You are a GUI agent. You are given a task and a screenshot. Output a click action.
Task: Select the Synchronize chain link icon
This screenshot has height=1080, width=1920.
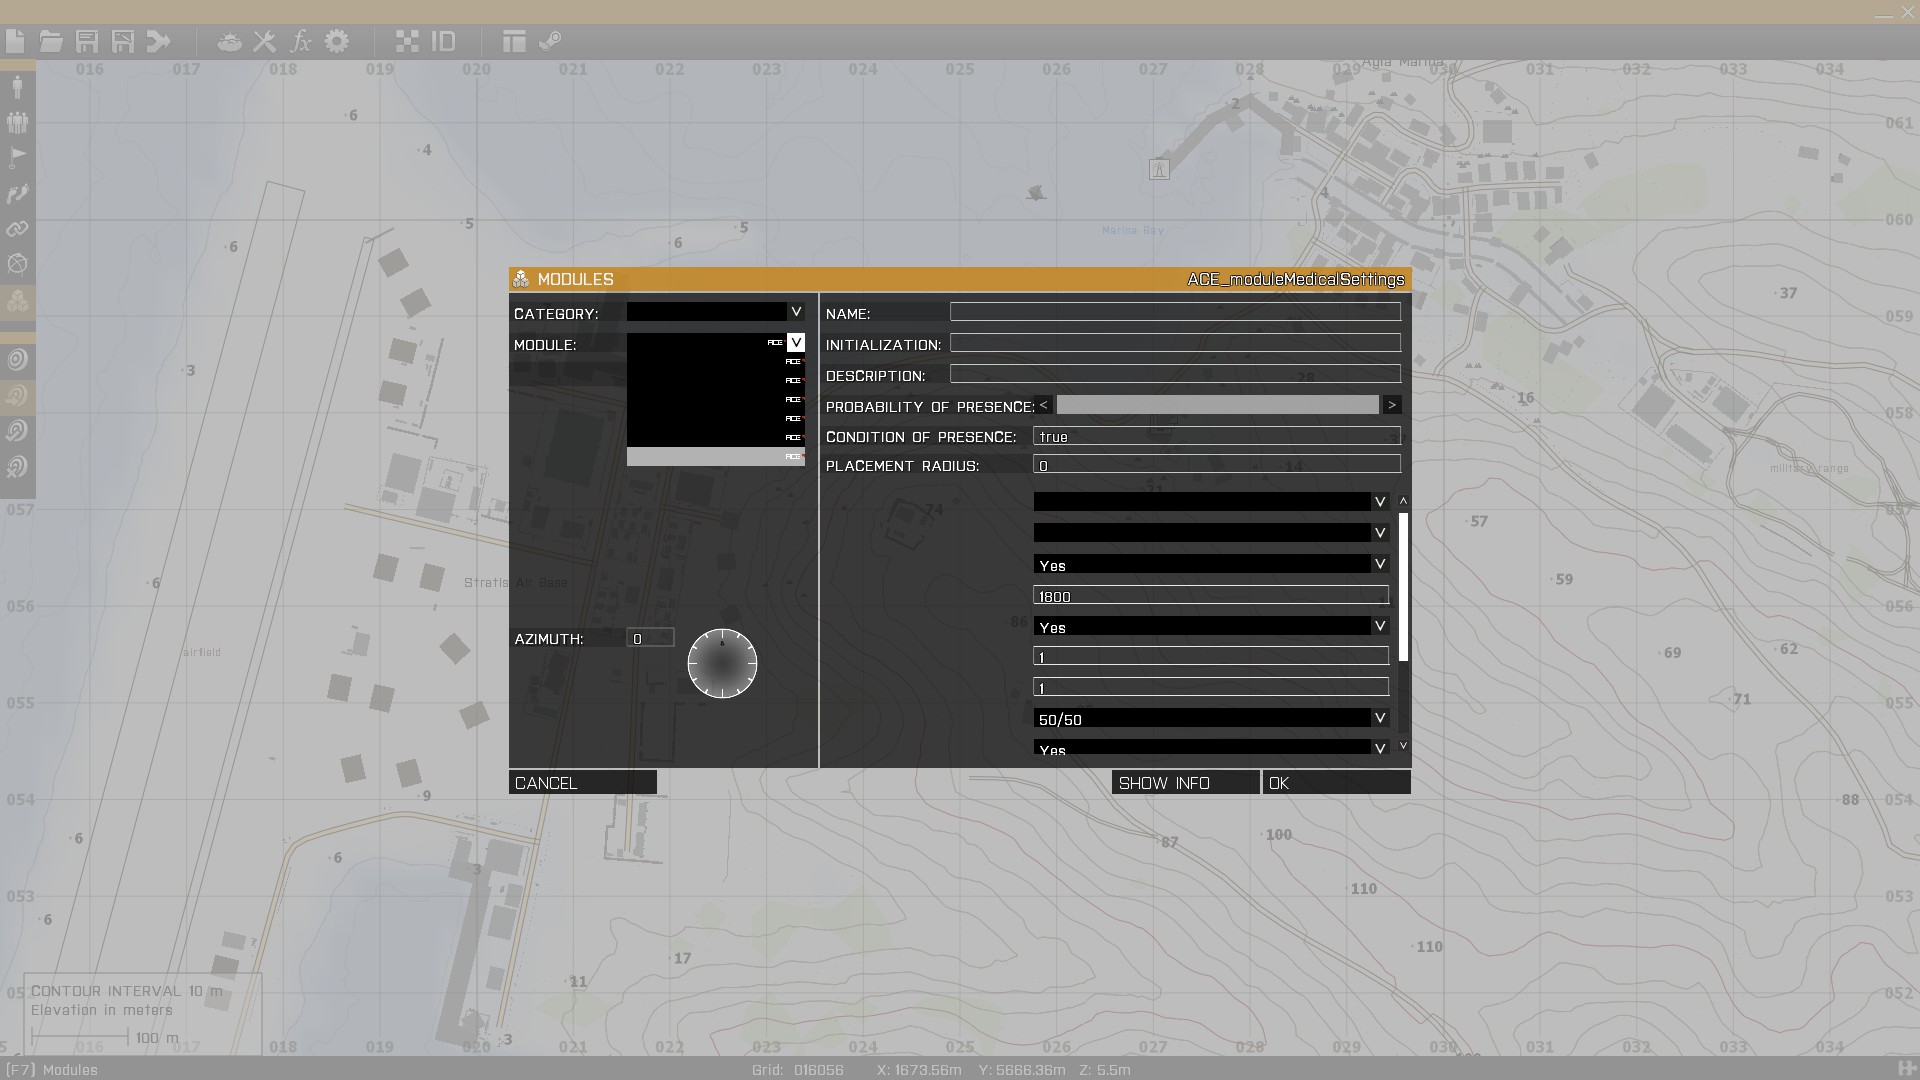tap(17, 229)
